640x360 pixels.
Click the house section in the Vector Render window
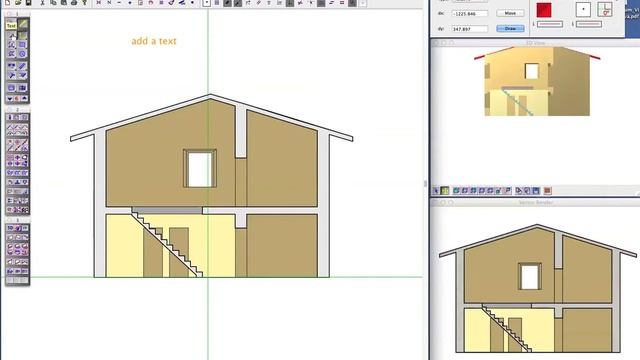(x=538, y=289)
